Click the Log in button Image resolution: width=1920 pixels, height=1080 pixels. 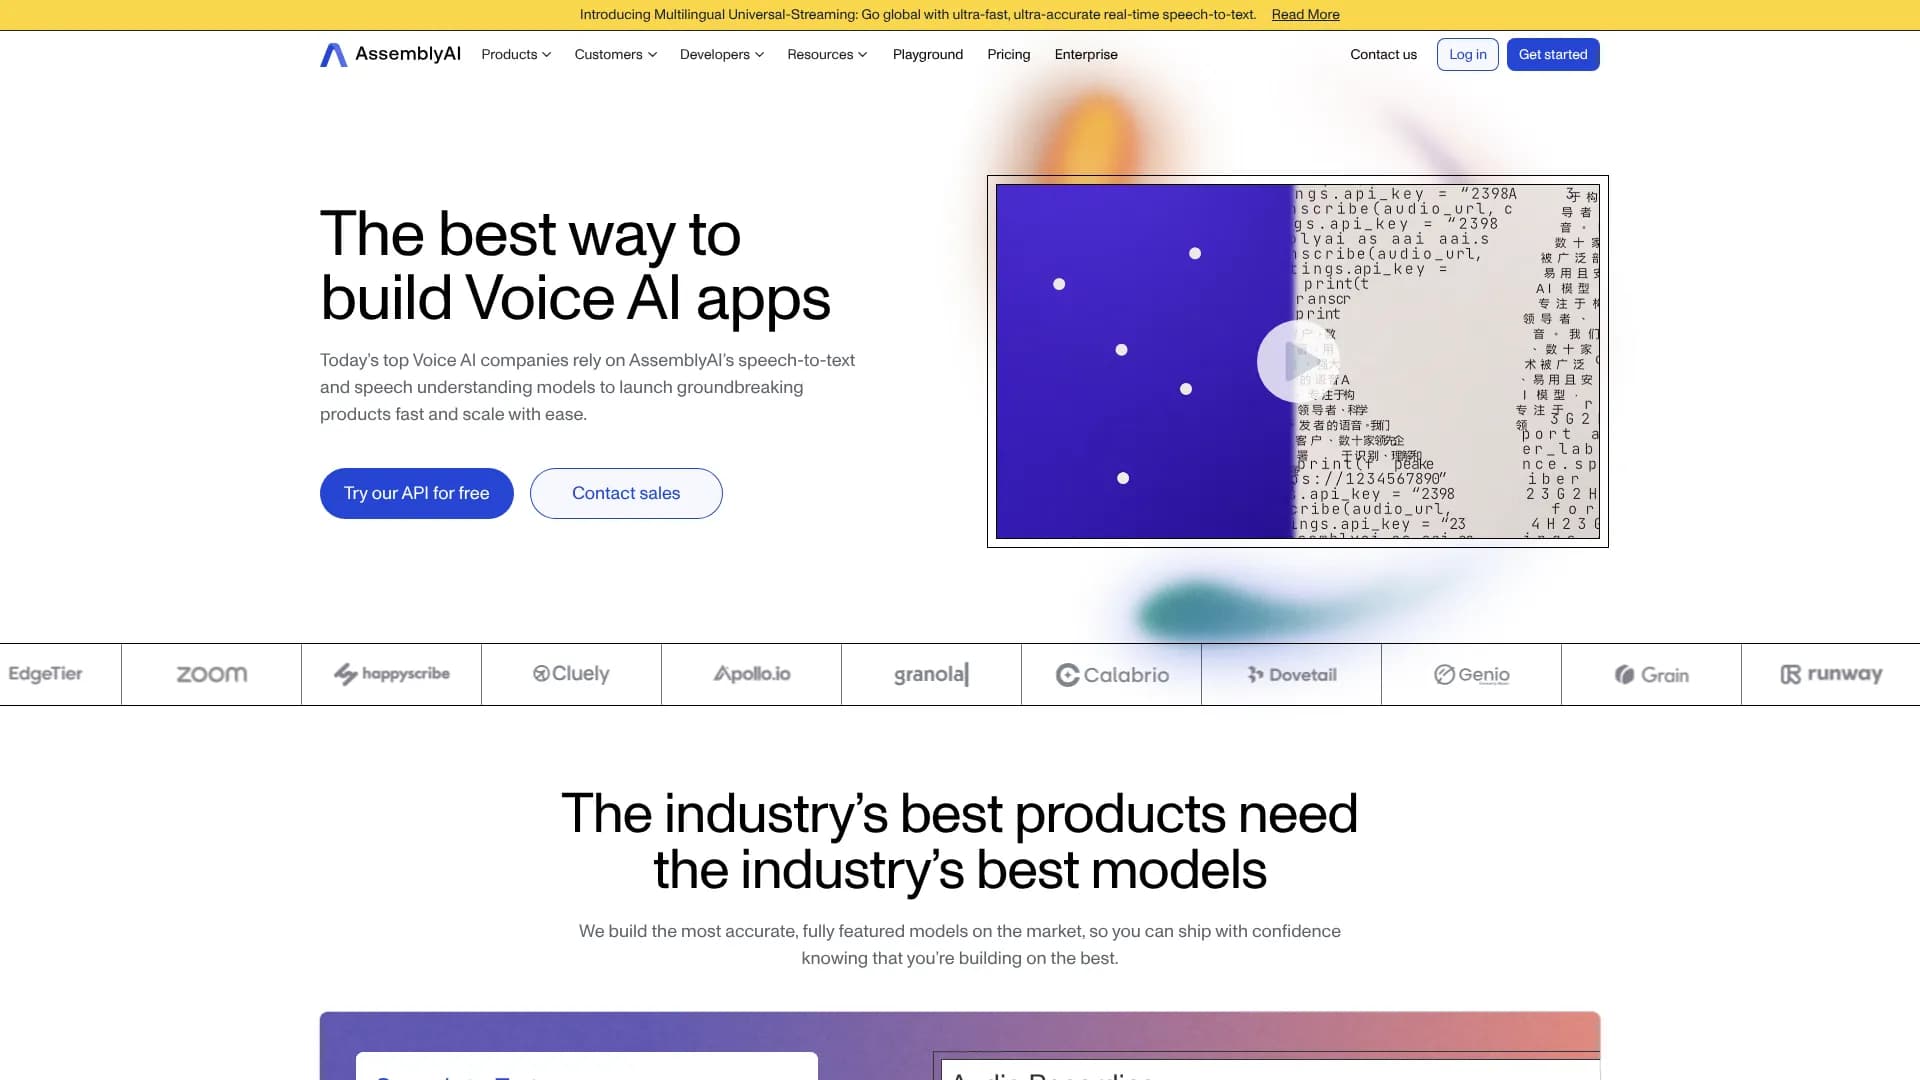(1467, 55)
